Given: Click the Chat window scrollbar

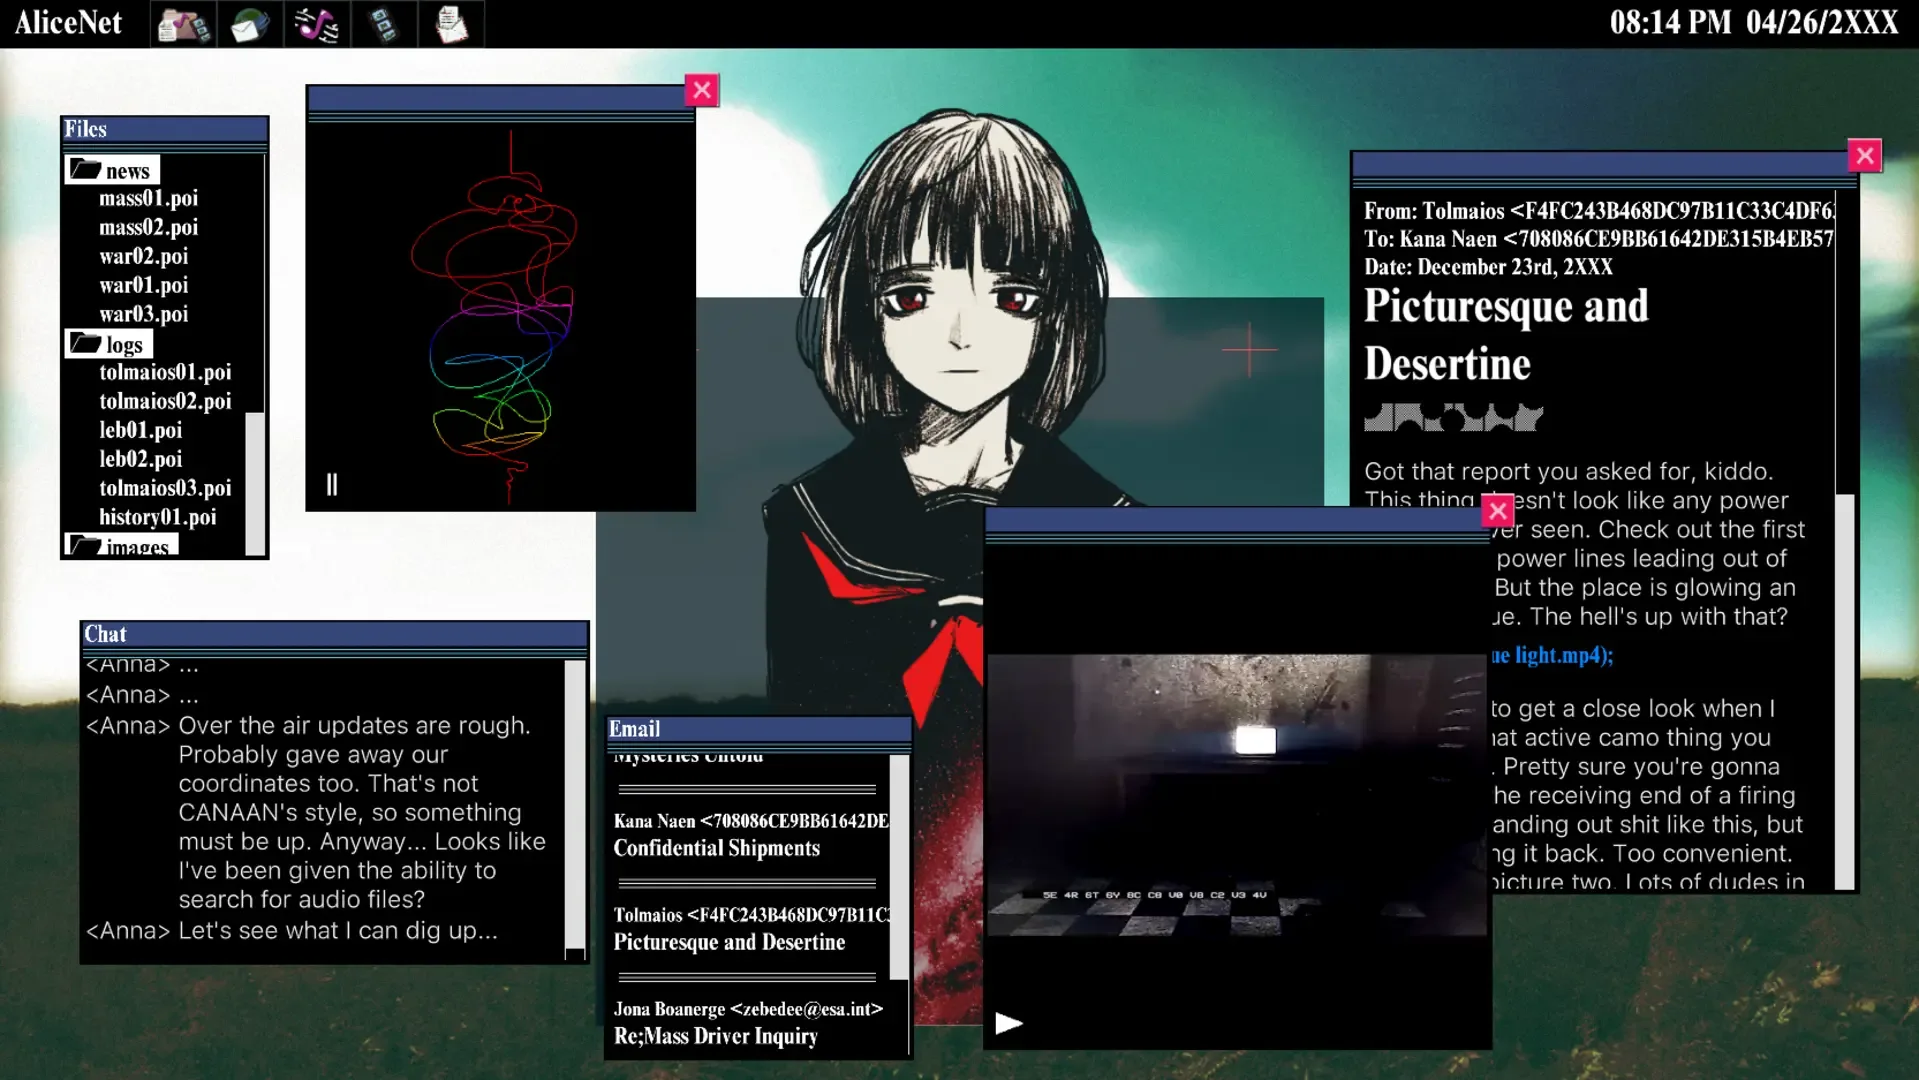Looking at the screenshot, I should (575, 805).
